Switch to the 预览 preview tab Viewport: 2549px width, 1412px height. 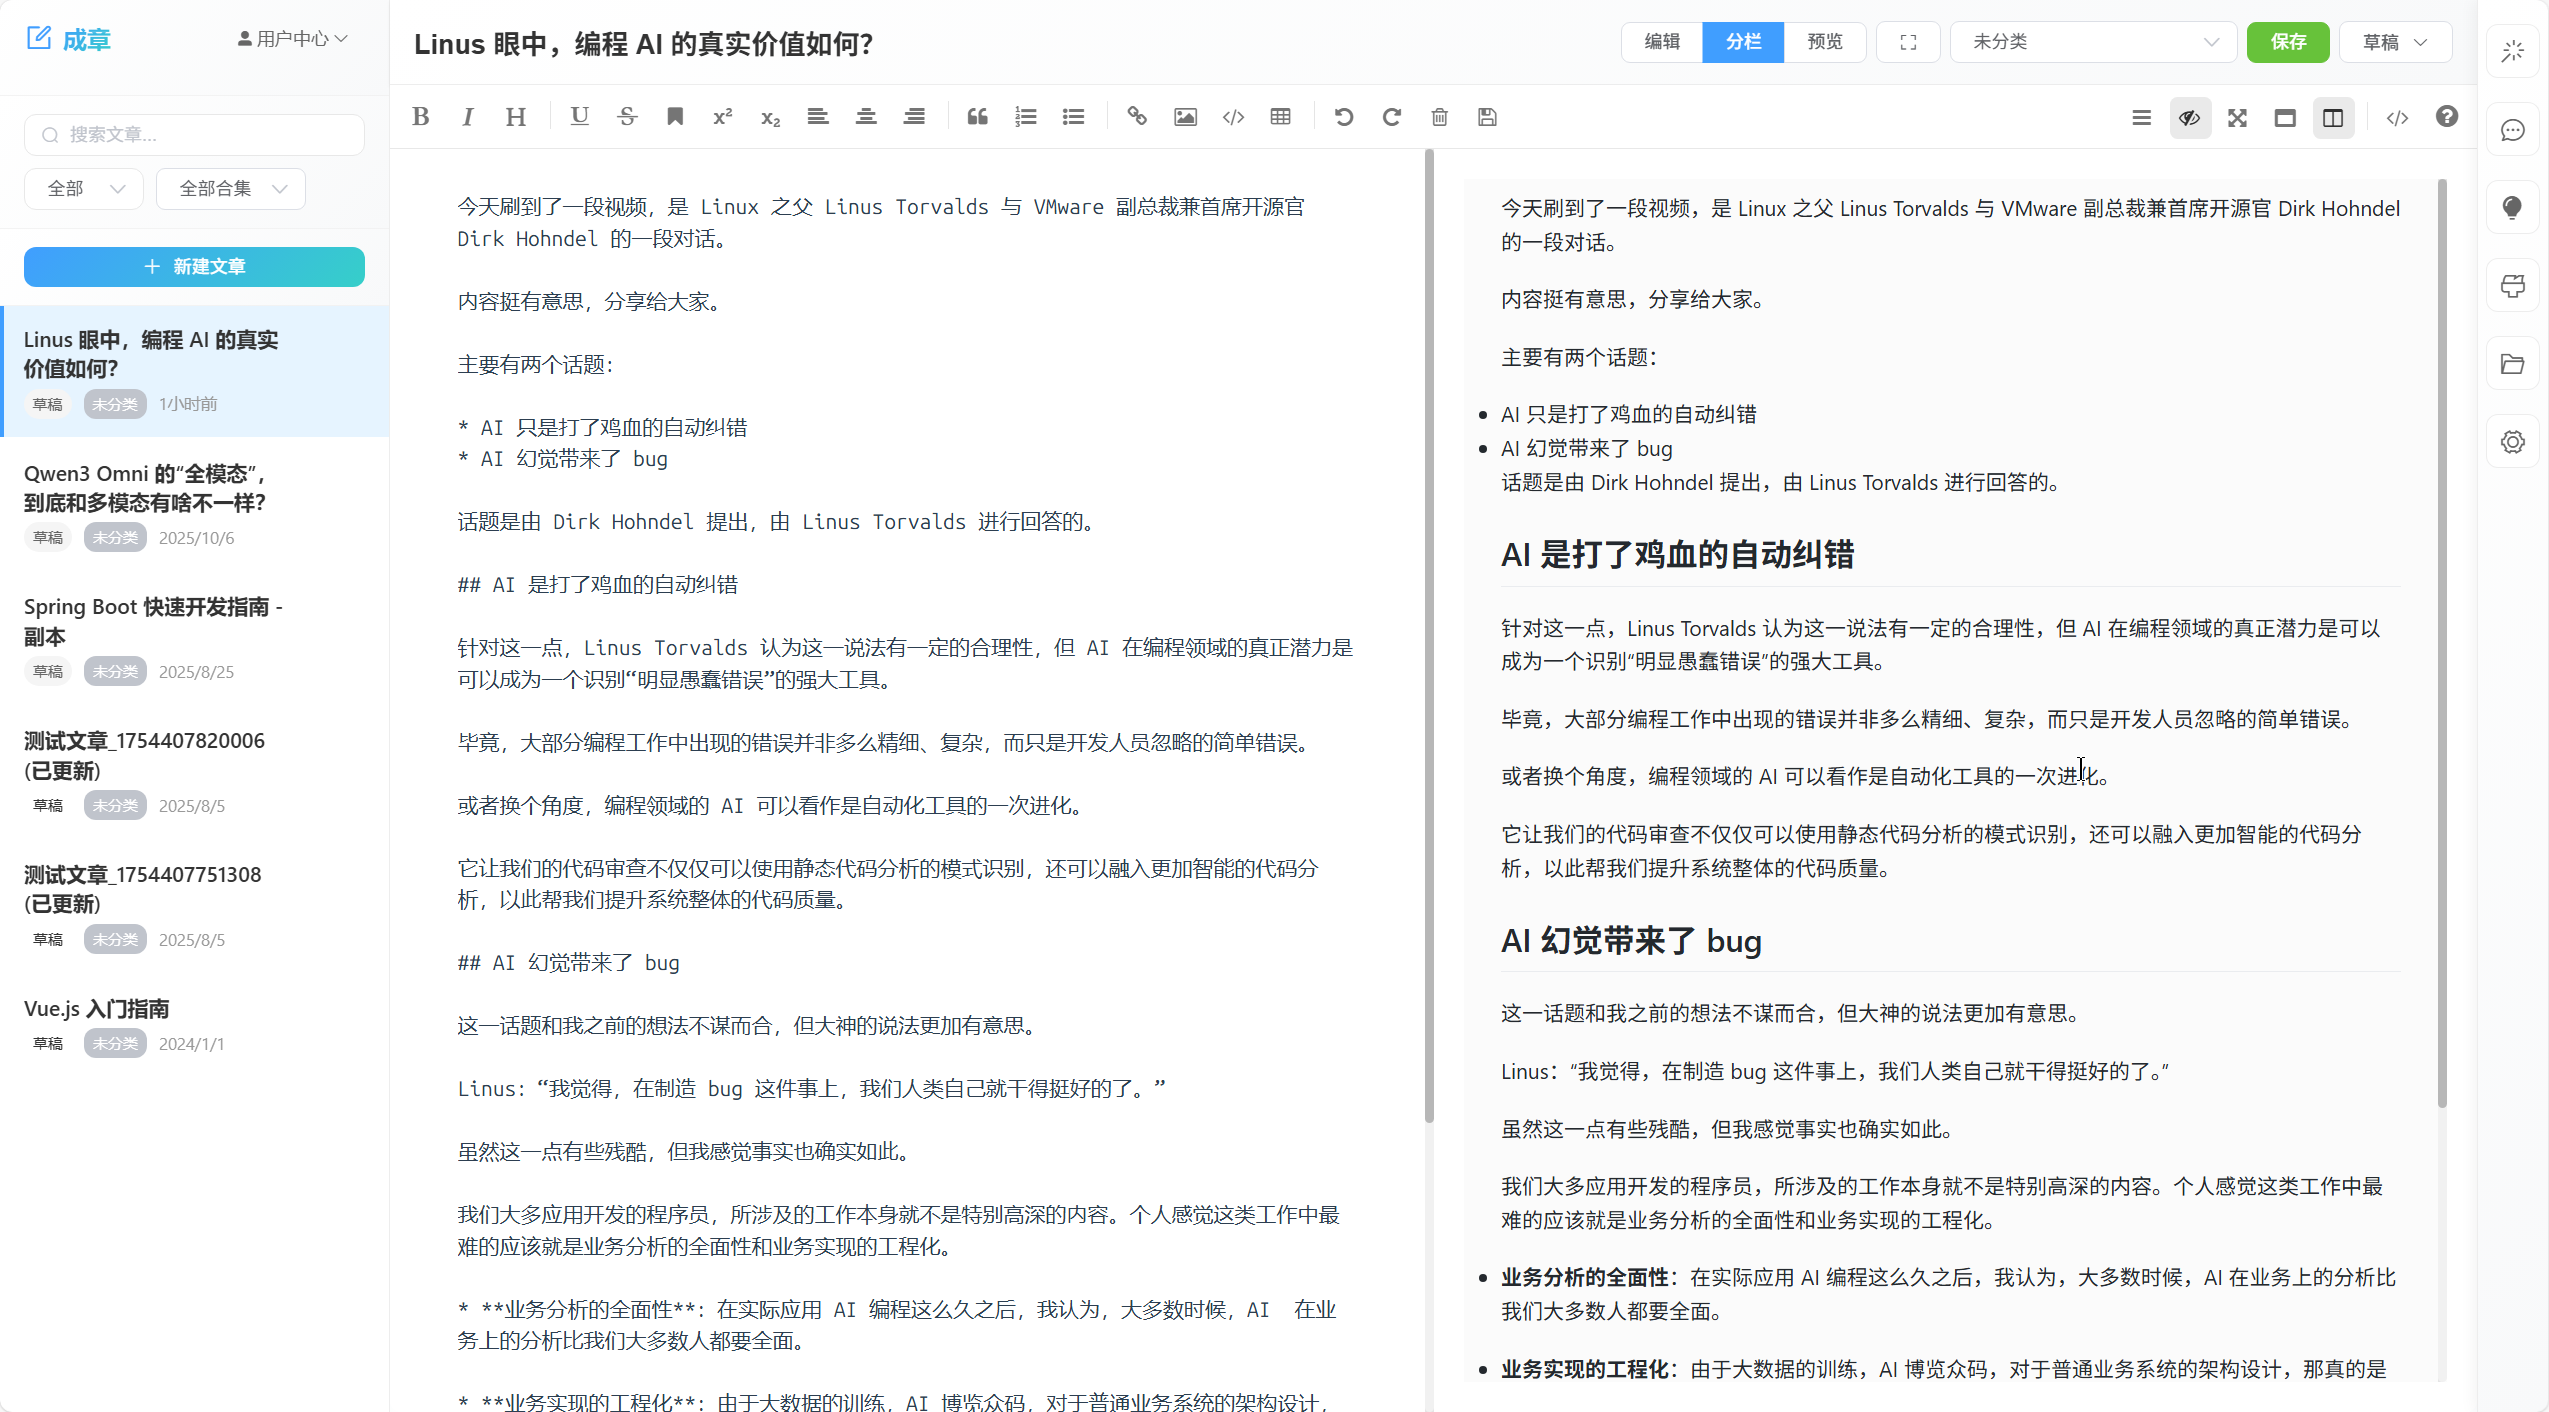coord(1825,42)
